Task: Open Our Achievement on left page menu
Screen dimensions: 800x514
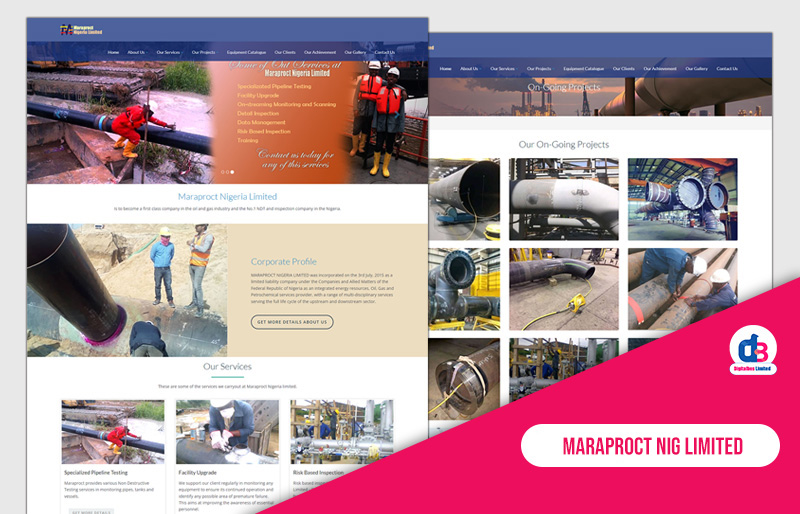Action: coord(320,52)
